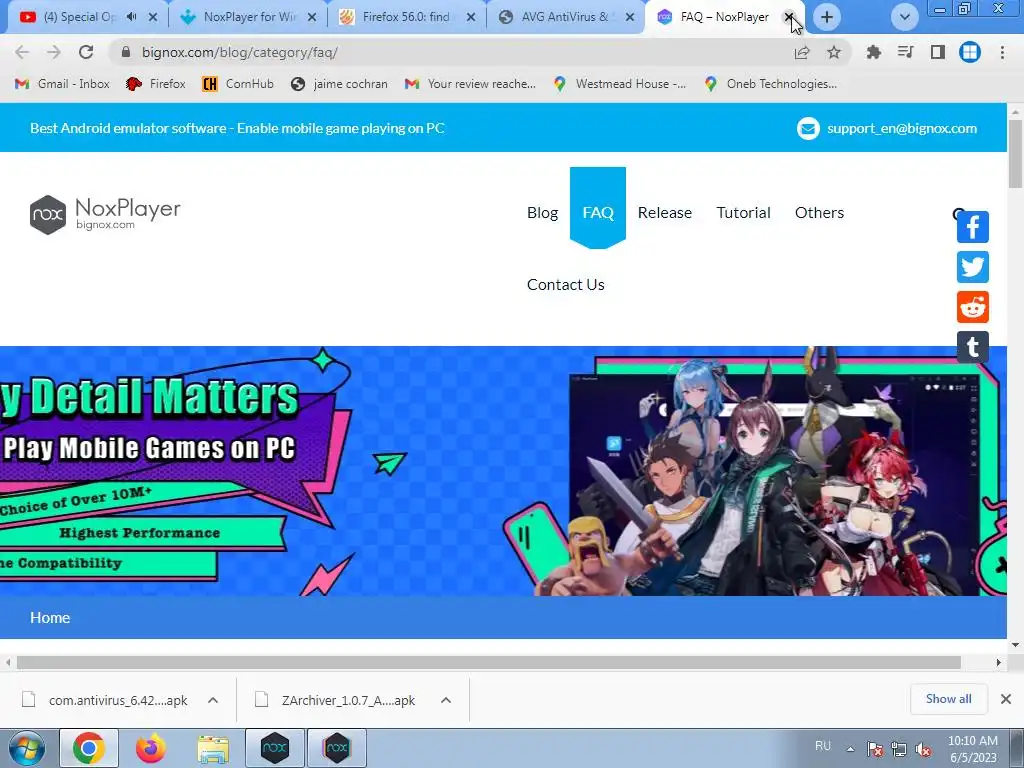
Task: Click the Every Detail Matters banner
Action: click(x=503, y=471)
